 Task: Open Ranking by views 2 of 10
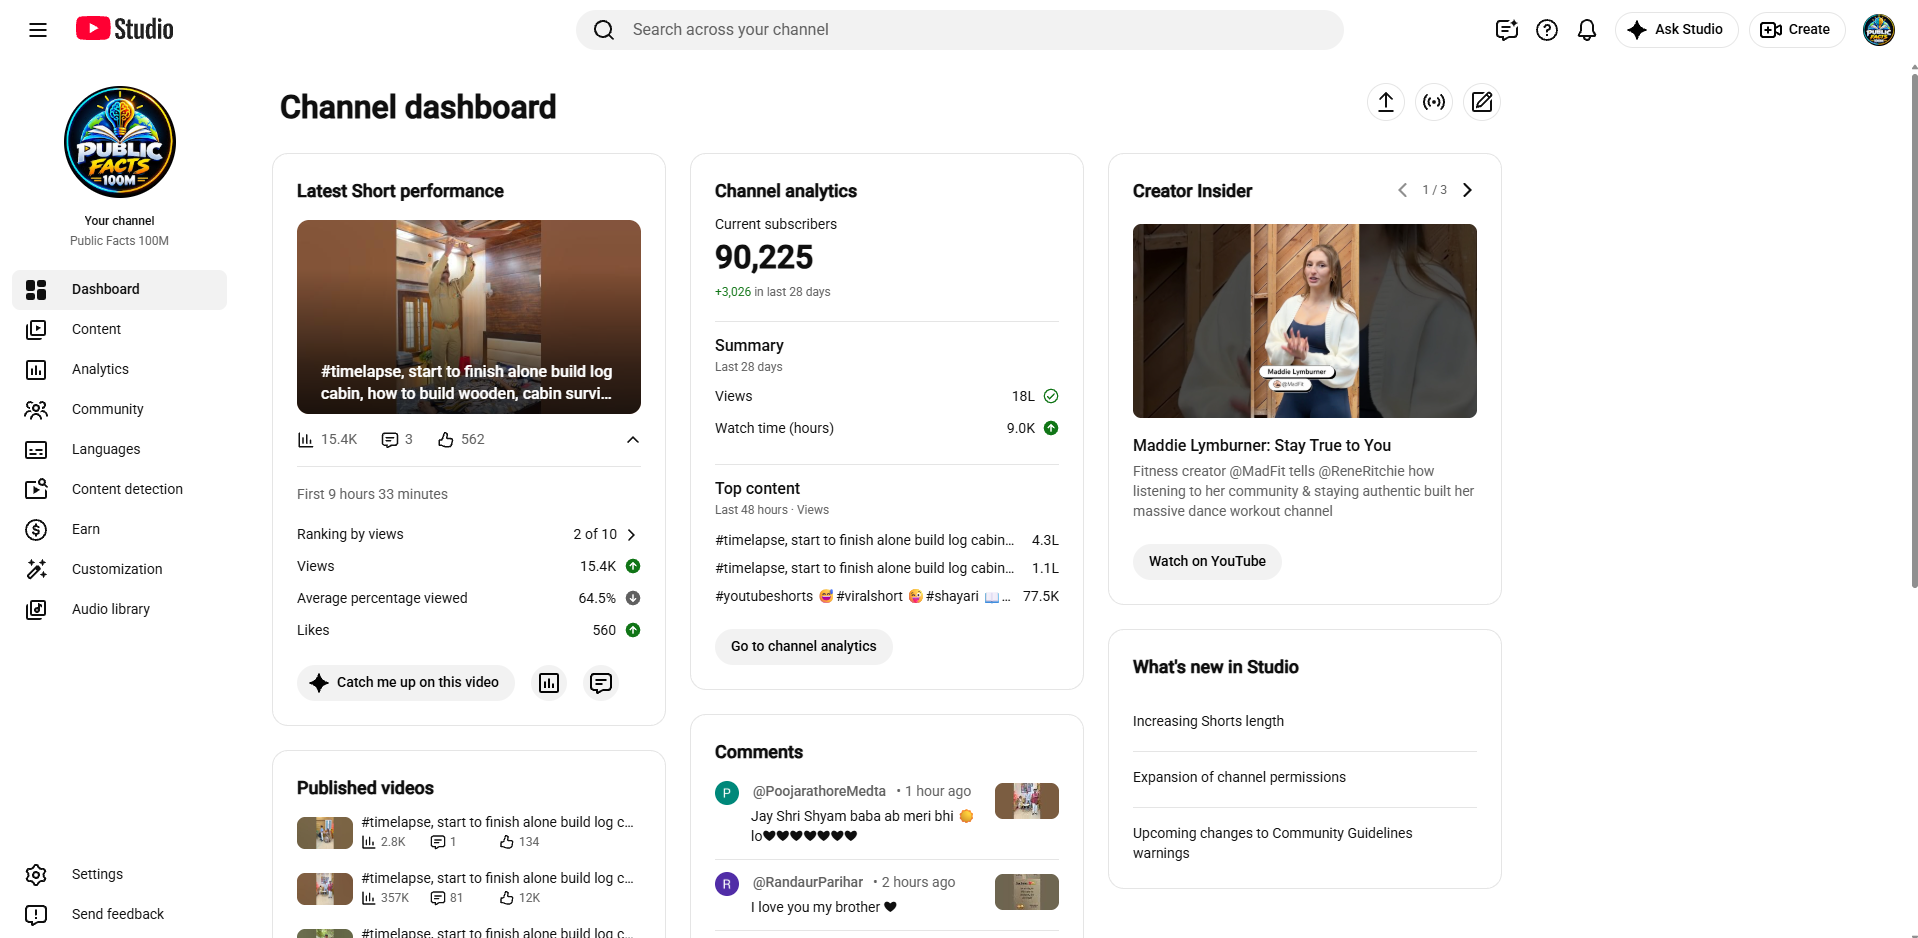(469, 534)
